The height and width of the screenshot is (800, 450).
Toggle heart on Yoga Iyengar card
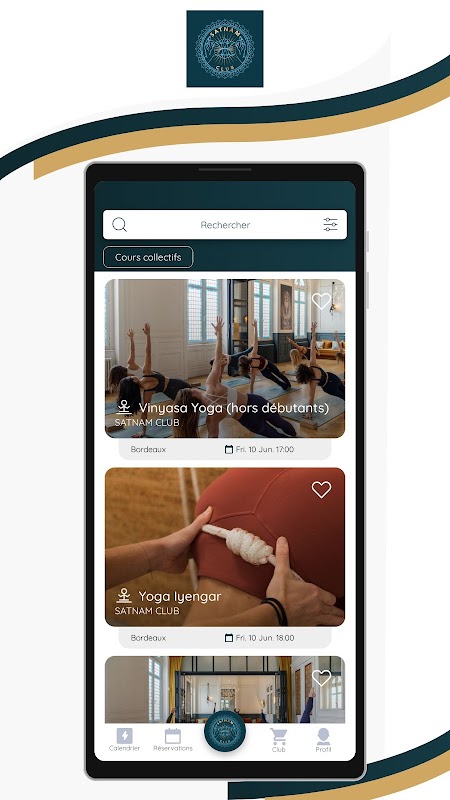click(321, 490)
